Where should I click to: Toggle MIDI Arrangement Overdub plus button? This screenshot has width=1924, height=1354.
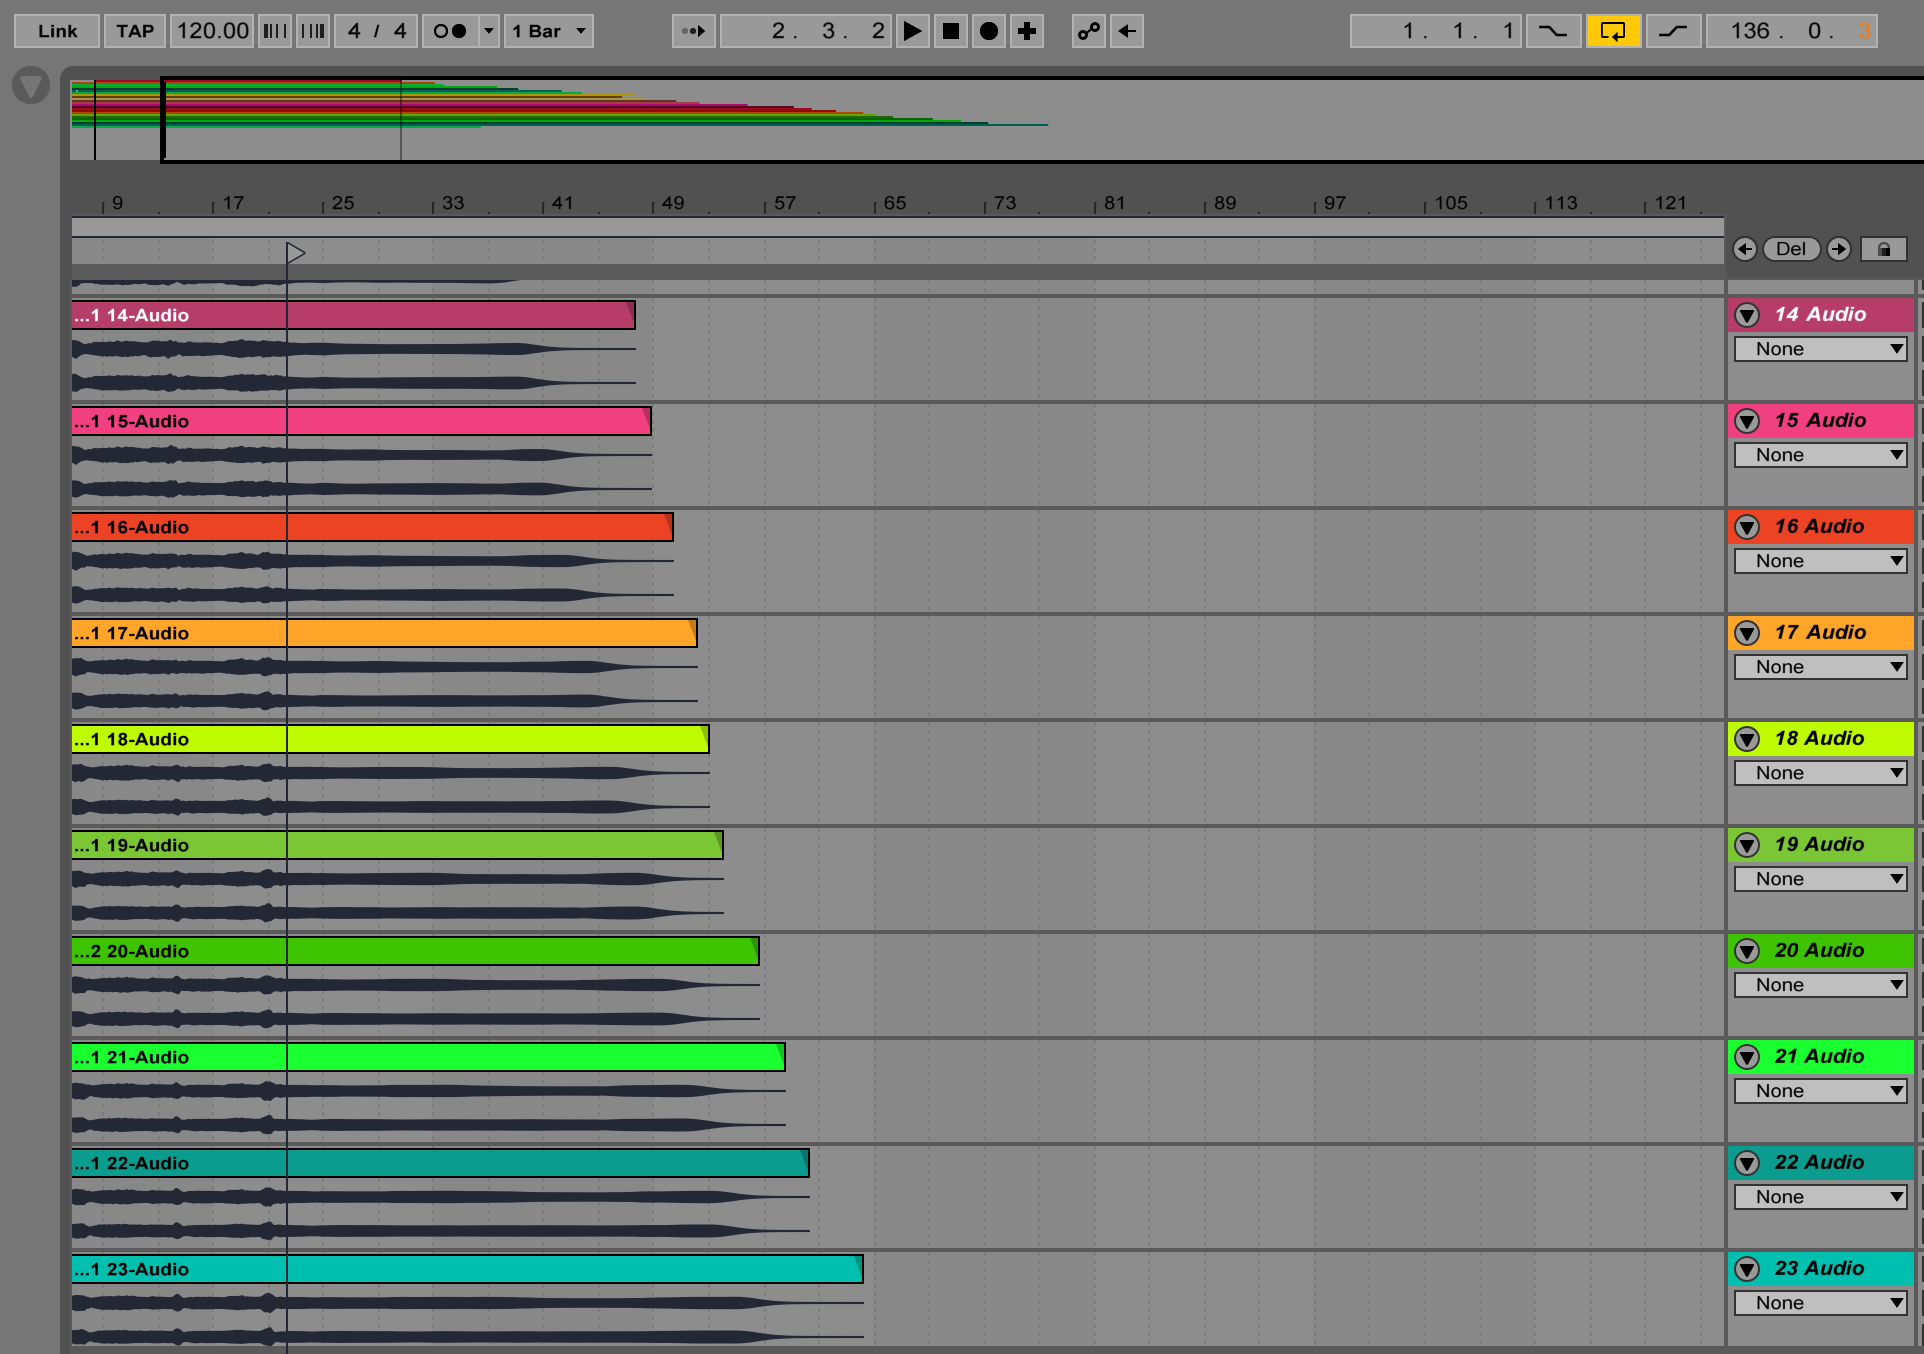1027,31
